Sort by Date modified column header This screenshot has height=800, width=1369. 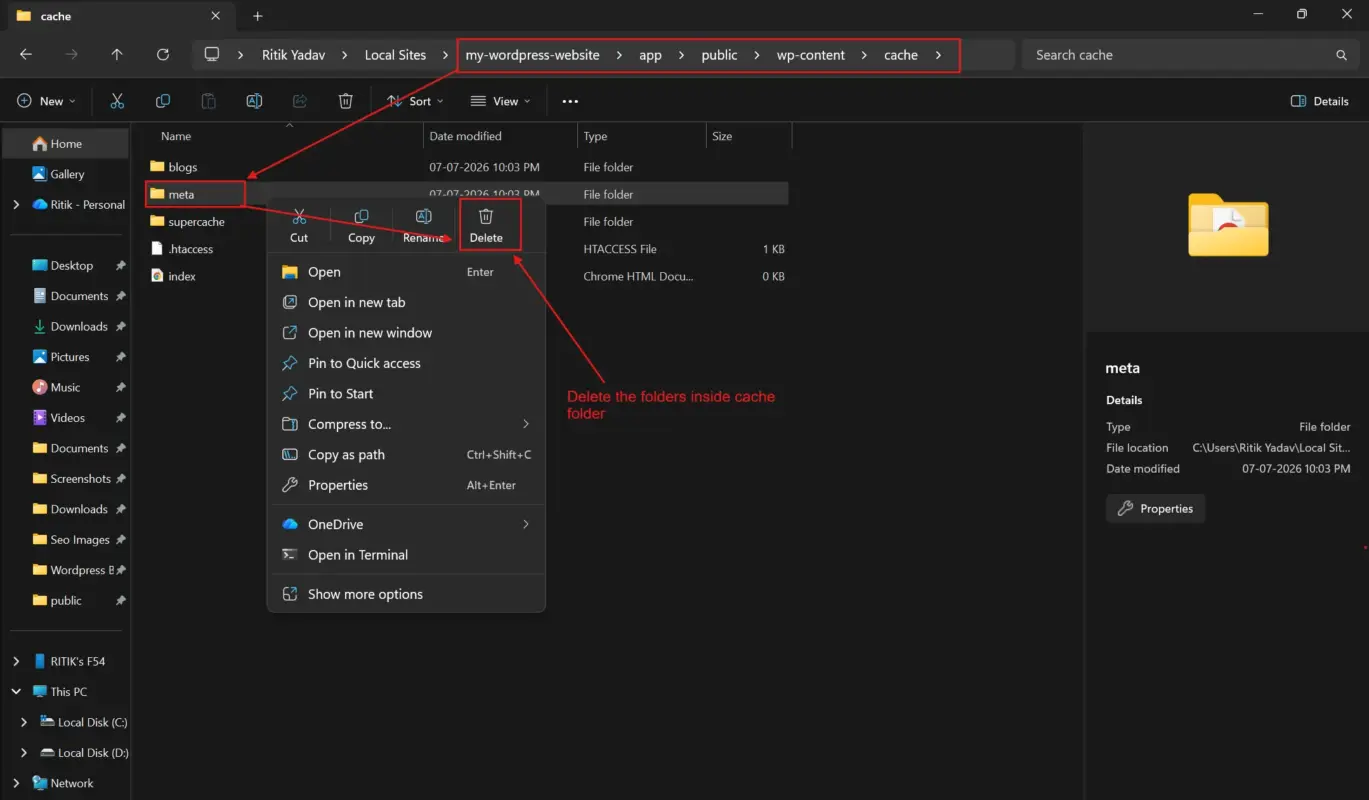click(x=465, y=136)
